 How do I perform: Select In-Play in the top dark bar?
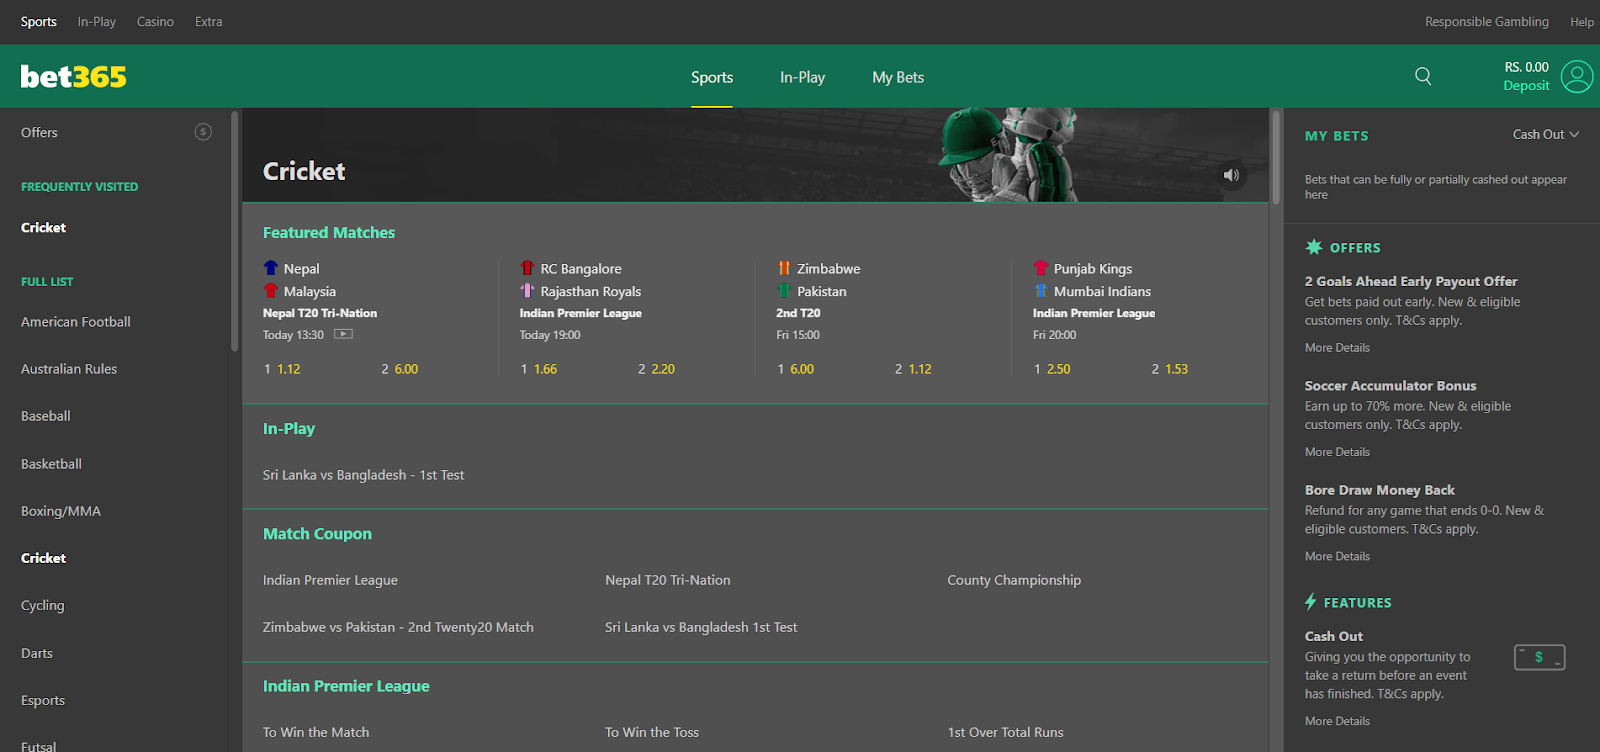(x=97, y=22)
